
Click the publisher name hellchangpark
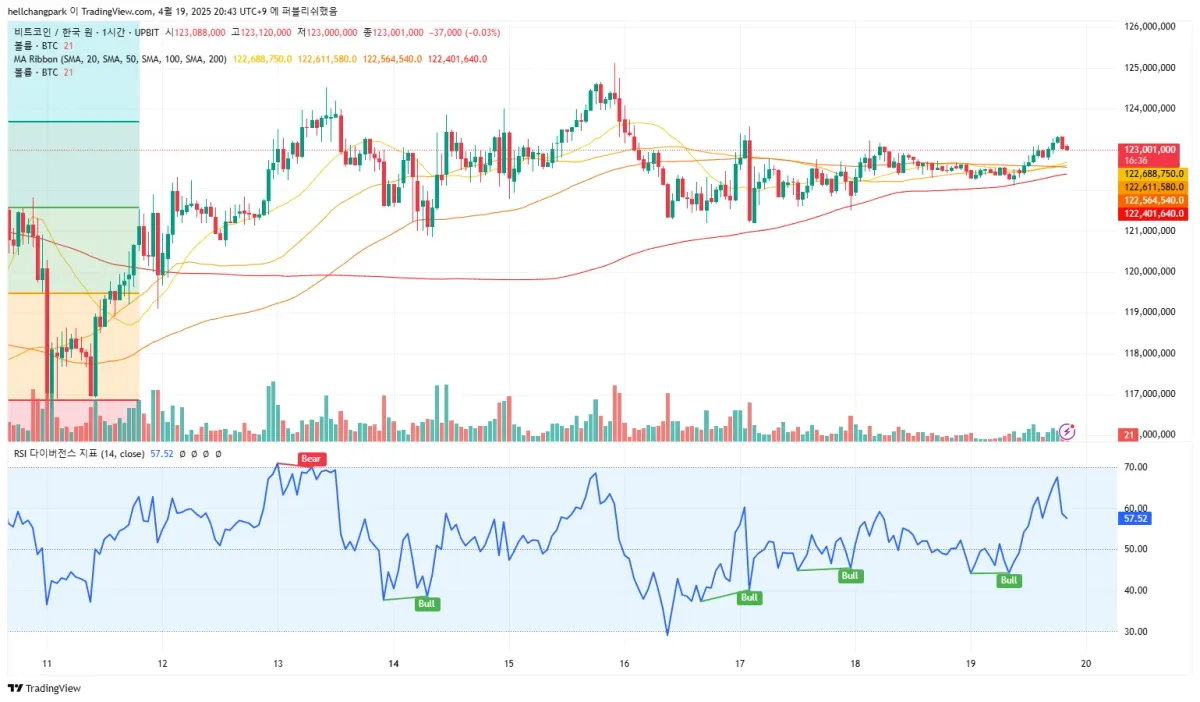(x=36, y=11)
